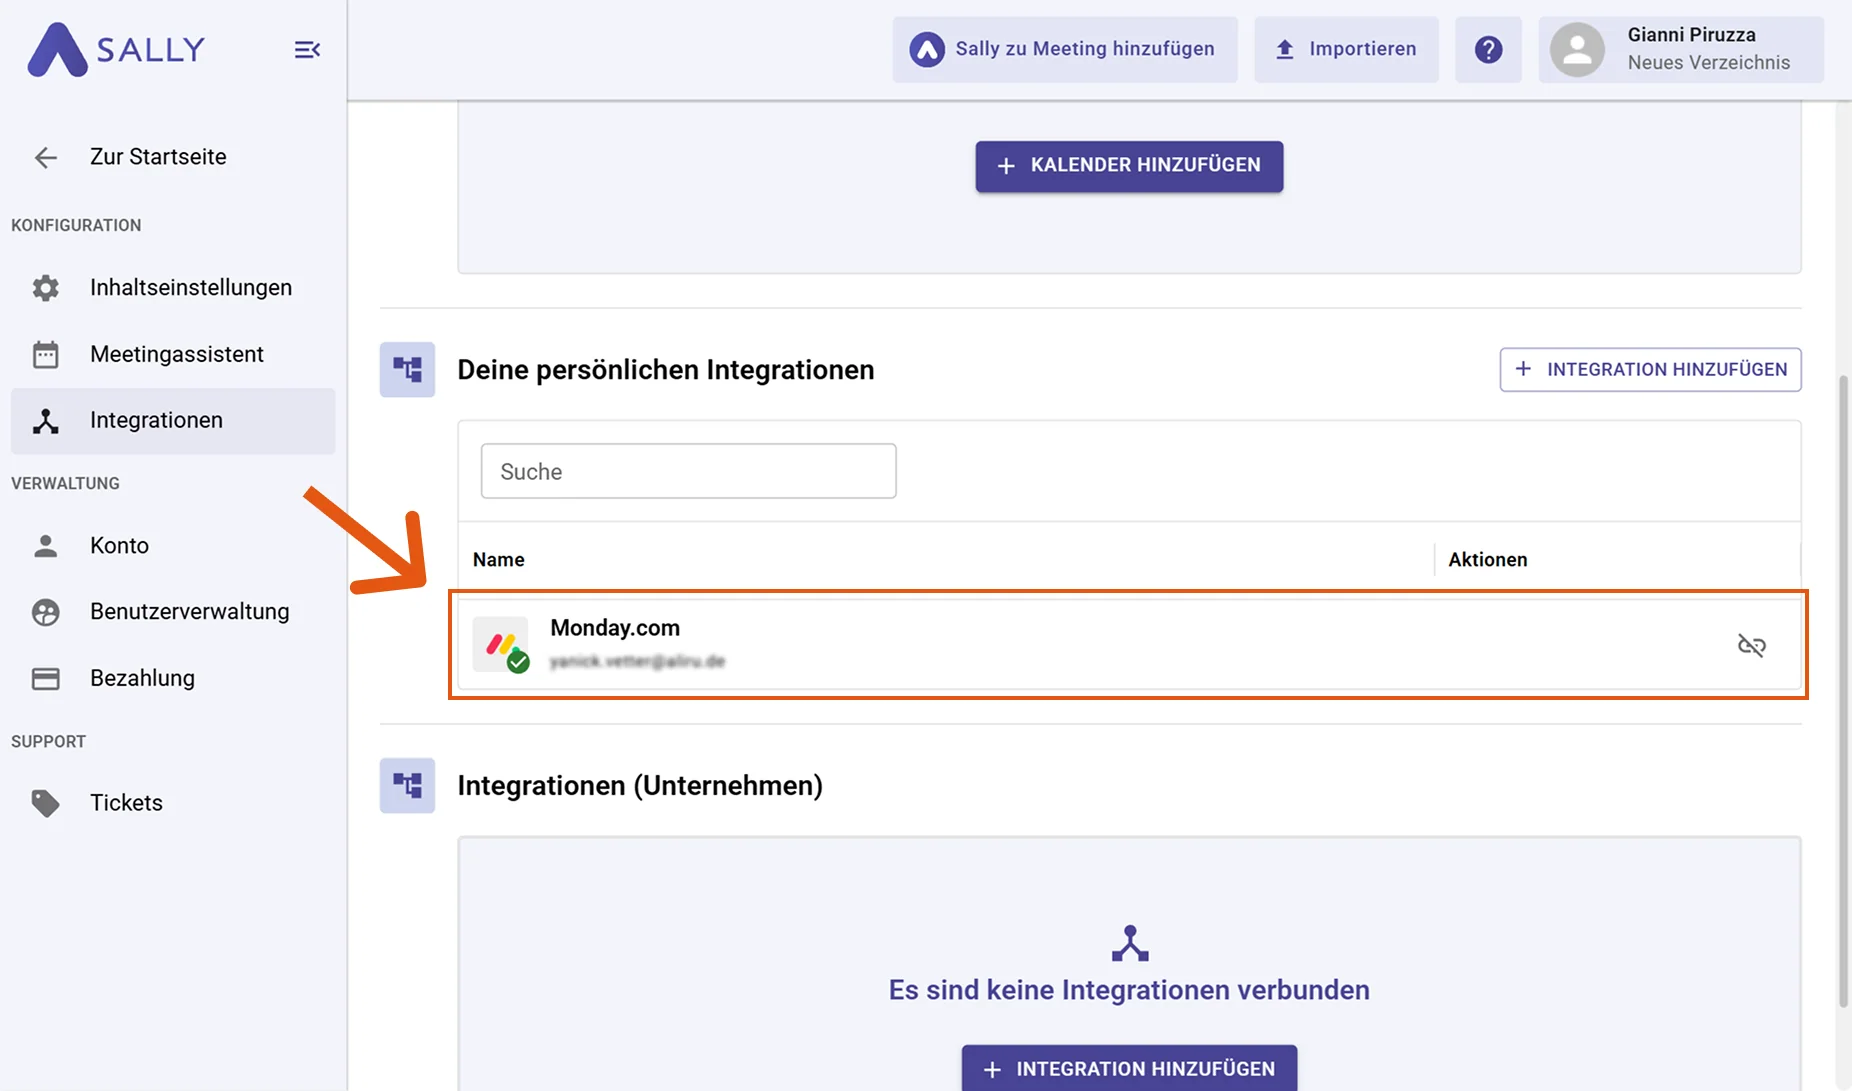The width and height of the screenshot is (1852, 1091).
Task: Click the Monday.com integration name
Action: coord(615,628)
